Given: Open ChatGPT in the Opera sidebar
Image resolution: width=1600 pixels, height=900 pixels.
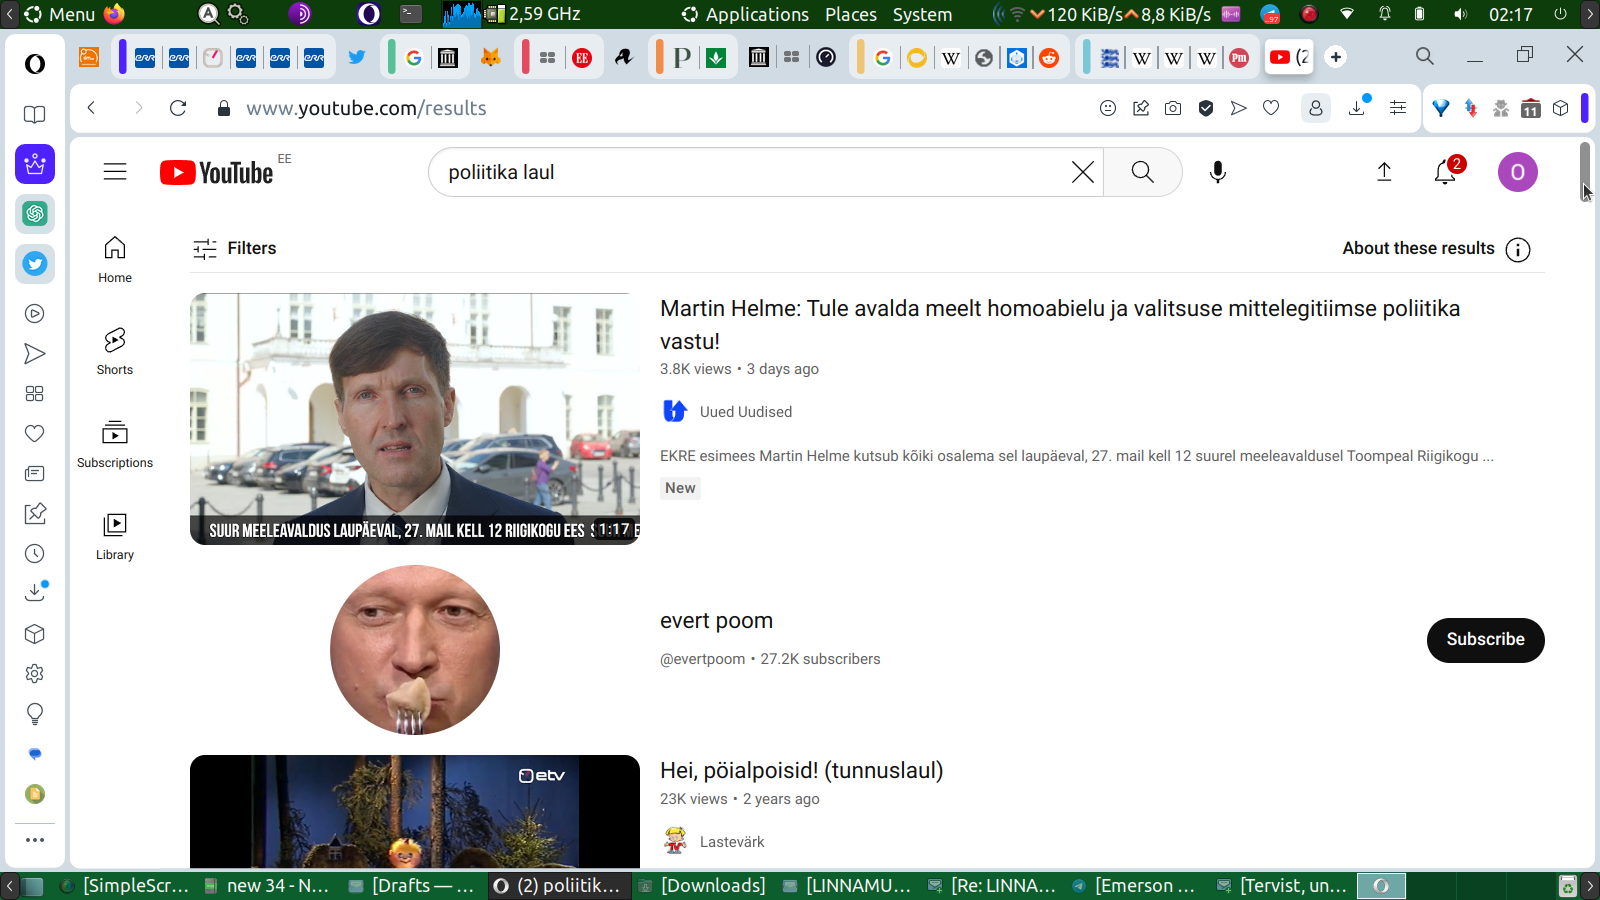Looking at the screenshot, I should point(35,213).
